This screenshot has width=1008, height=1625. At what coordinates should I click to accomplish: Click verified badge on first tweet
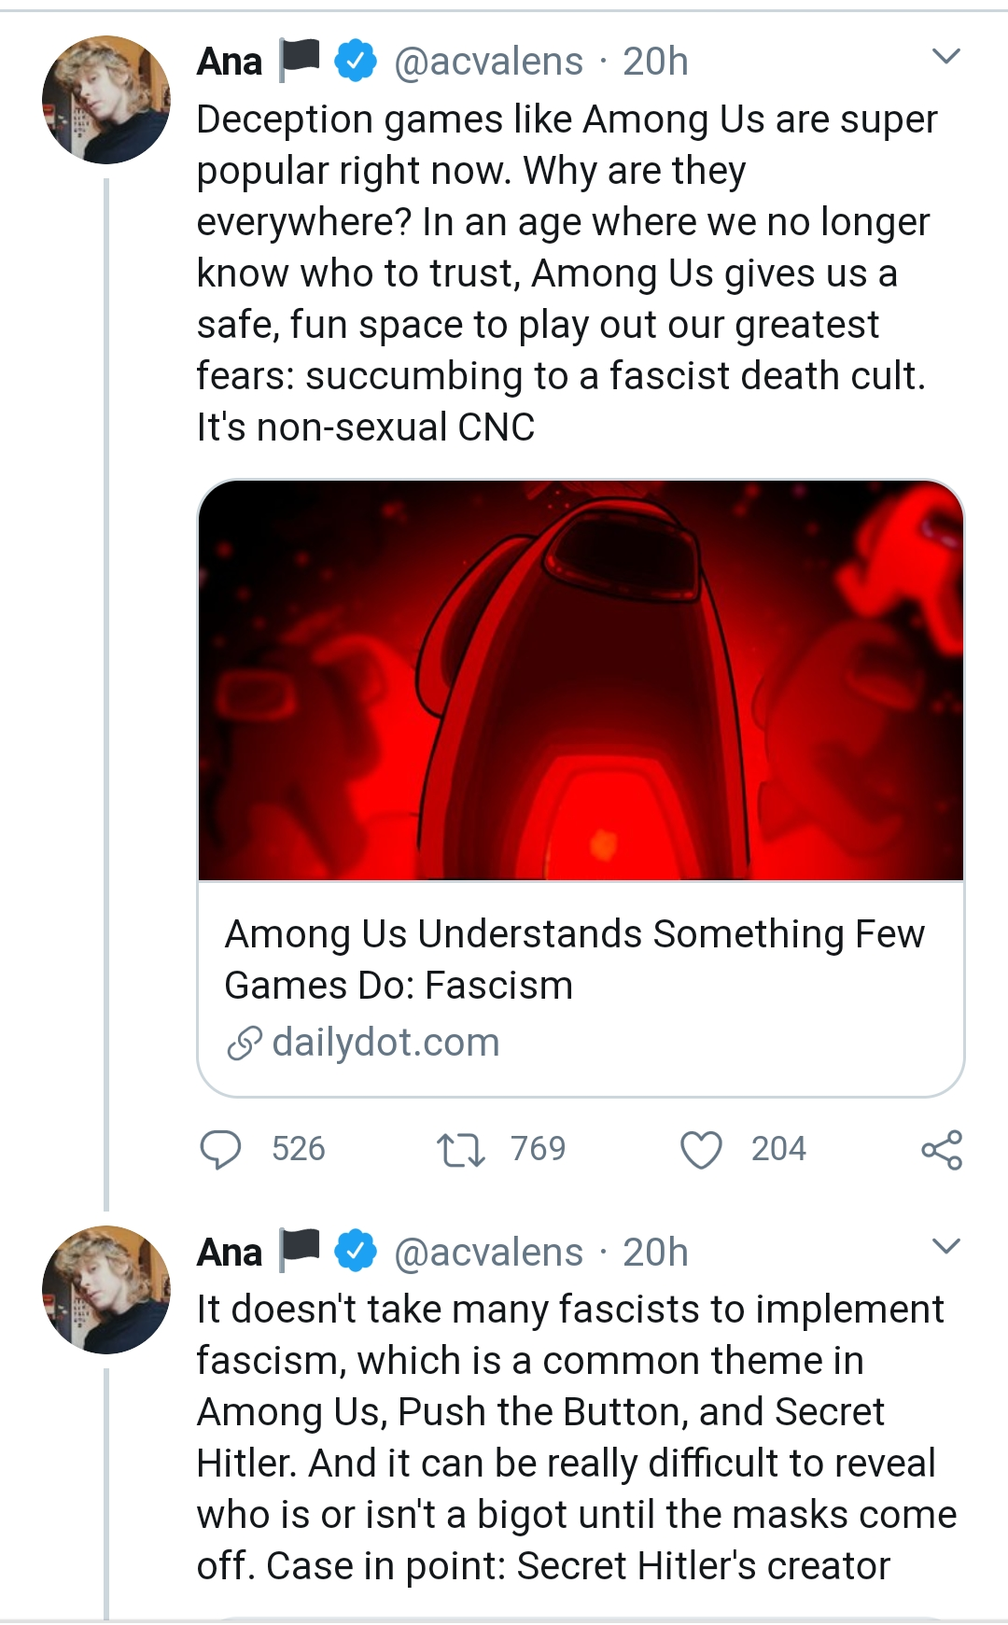coord(355,61)
